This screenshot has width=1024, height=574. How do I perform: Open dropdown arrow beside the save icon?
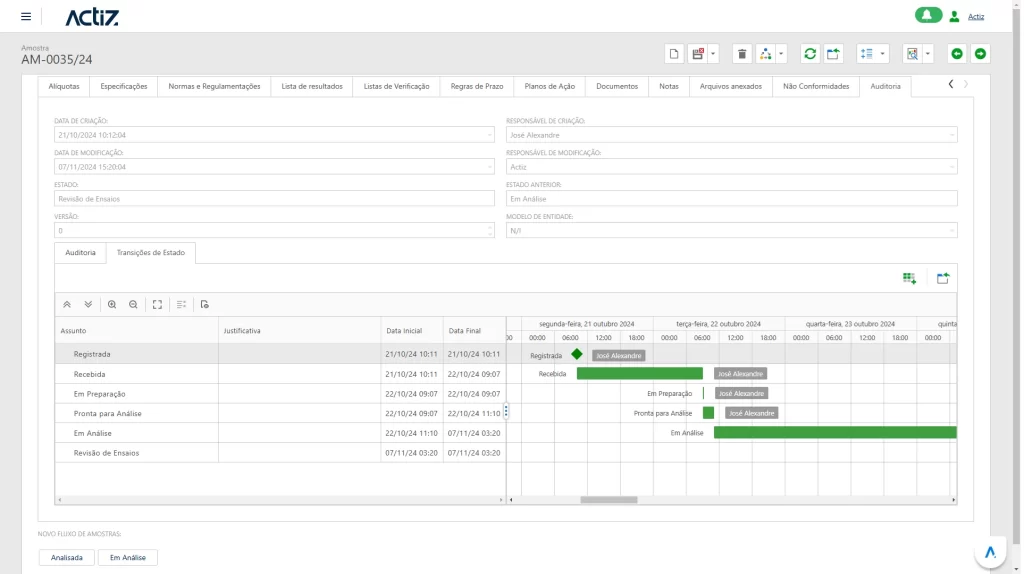(x=713, y=54)
